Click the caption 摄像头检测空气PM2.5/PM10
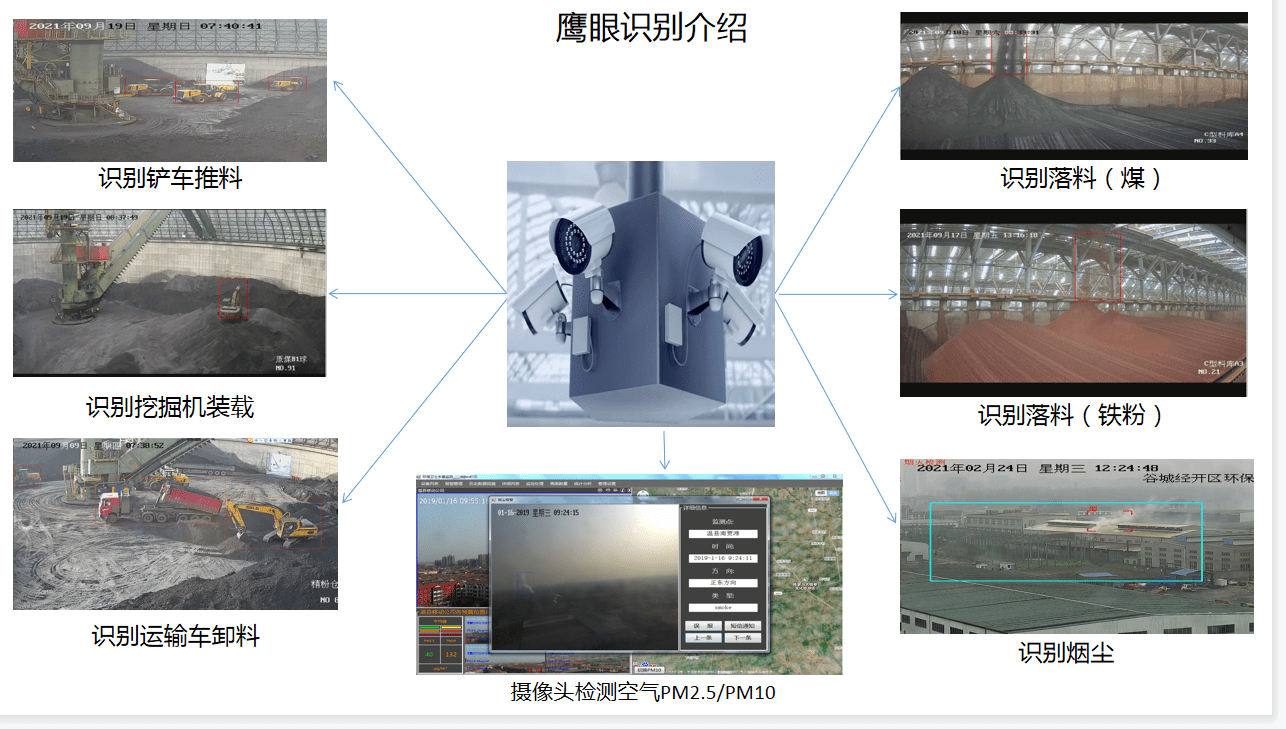This screenshot has width=1286, height=729. click(643, 692)
